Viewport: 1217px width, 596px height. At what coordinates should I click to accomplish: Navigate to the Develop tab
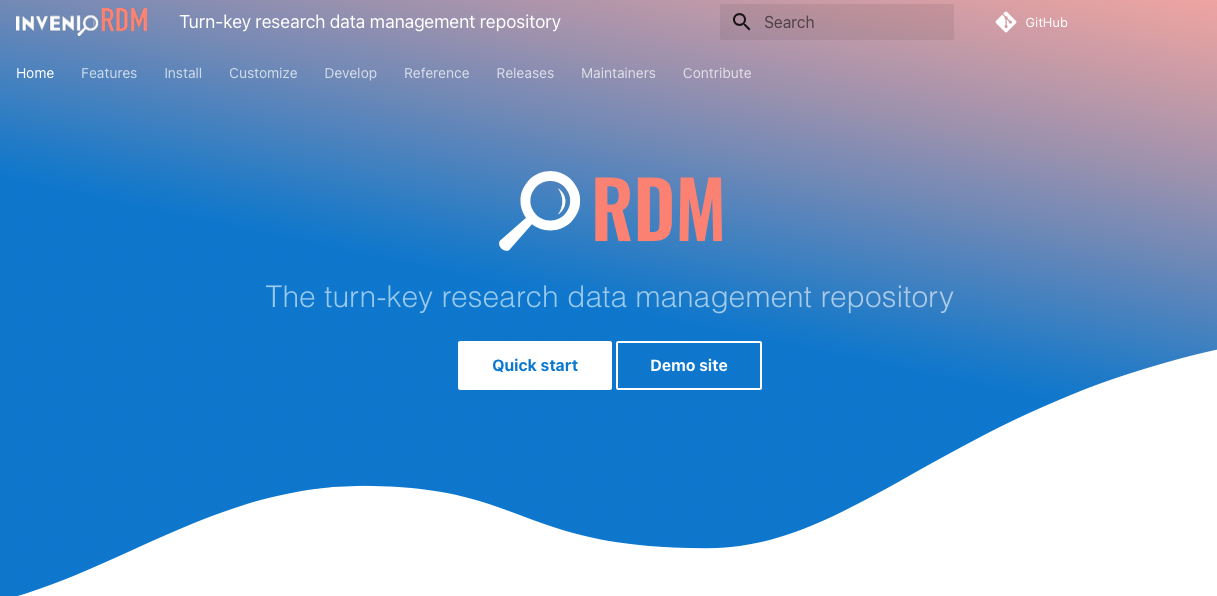tap(350, 73)
